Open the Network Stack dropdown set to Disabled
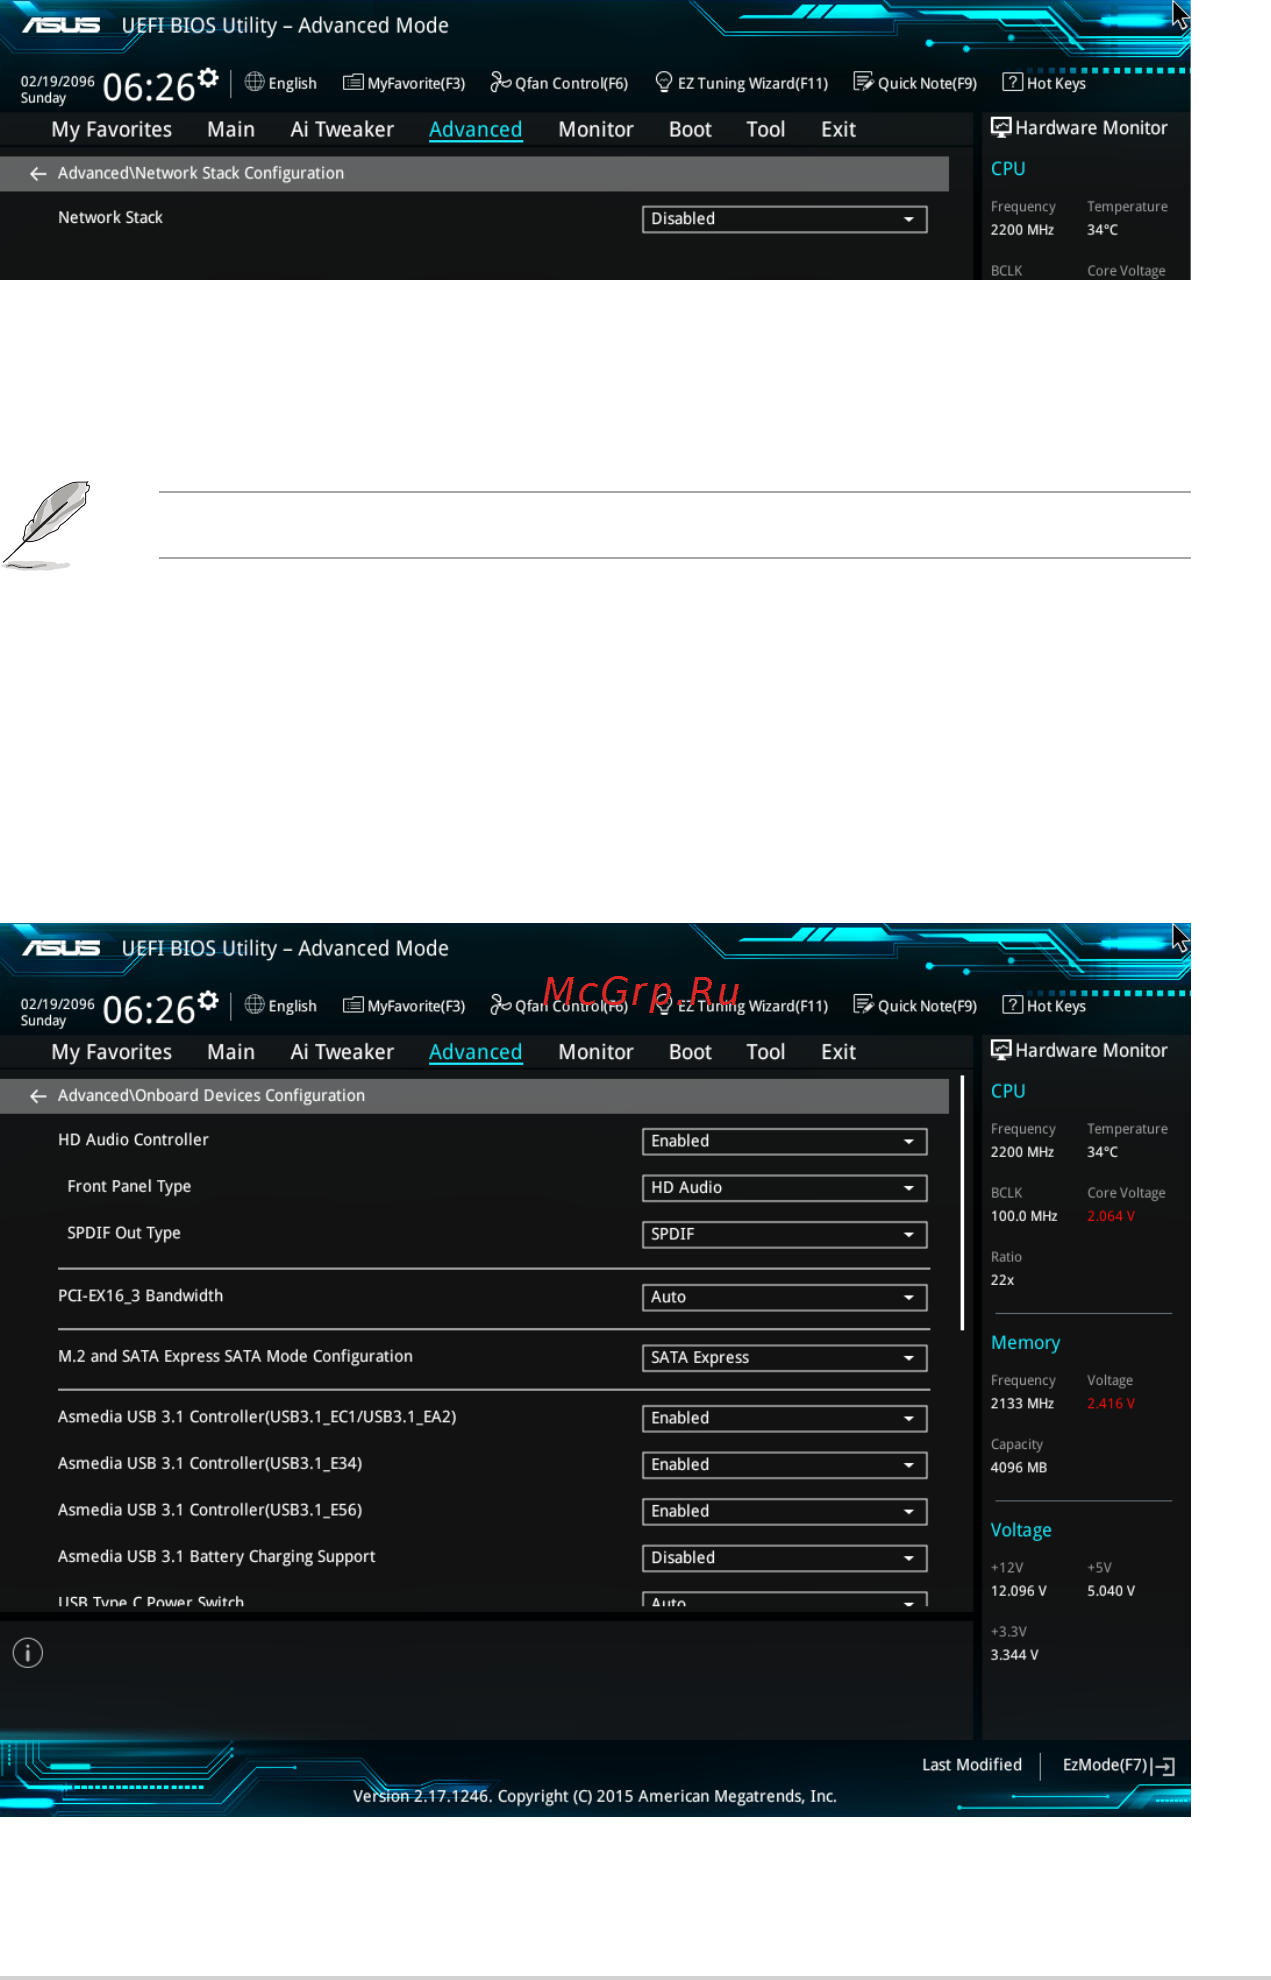 784,219
